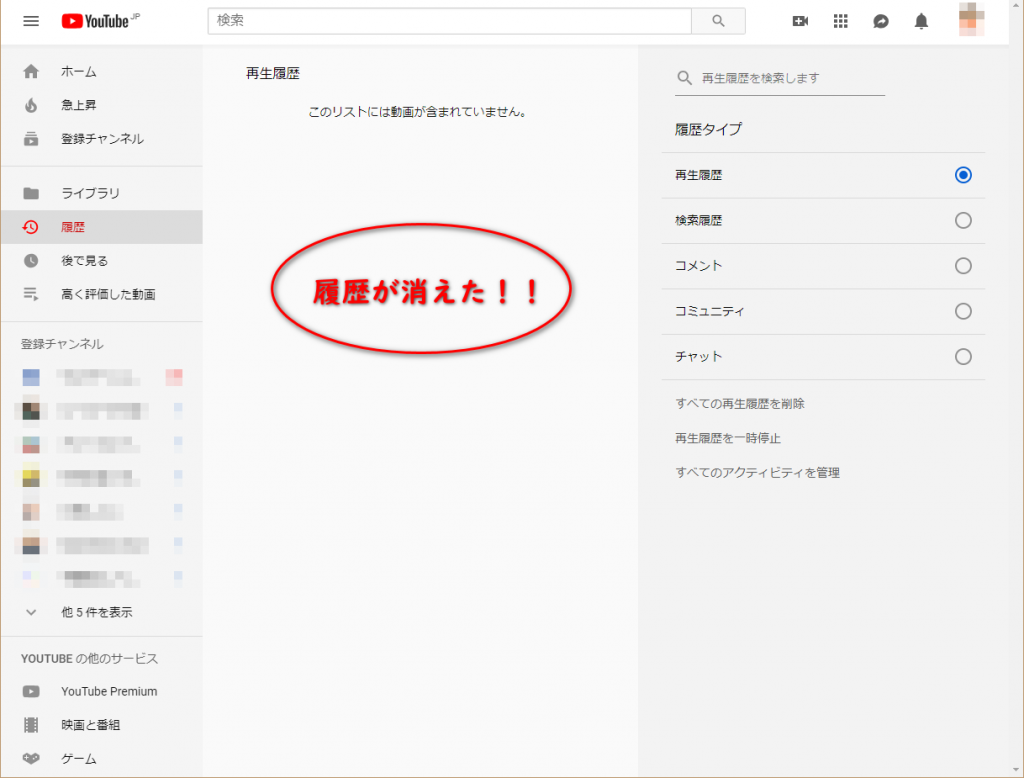Click すべての再生履歴を削除 link

coord(740,404)
